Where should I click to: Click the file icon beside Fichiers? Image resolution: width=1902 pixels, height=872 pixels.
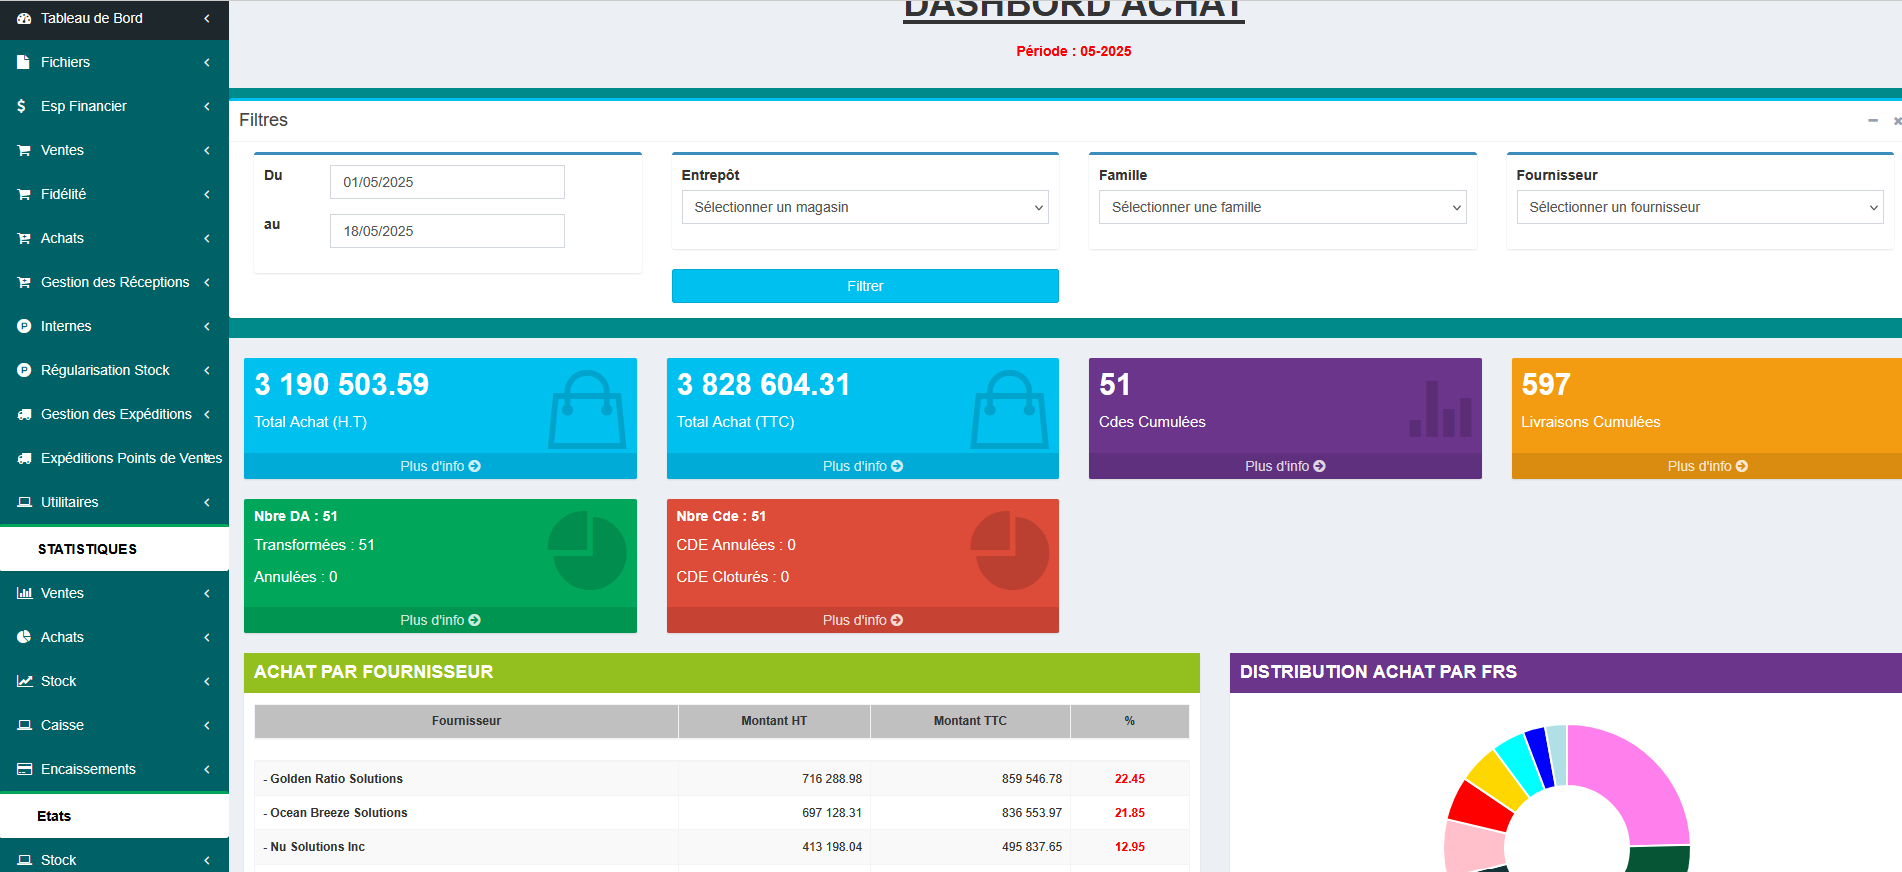click(x=24, y=62)
